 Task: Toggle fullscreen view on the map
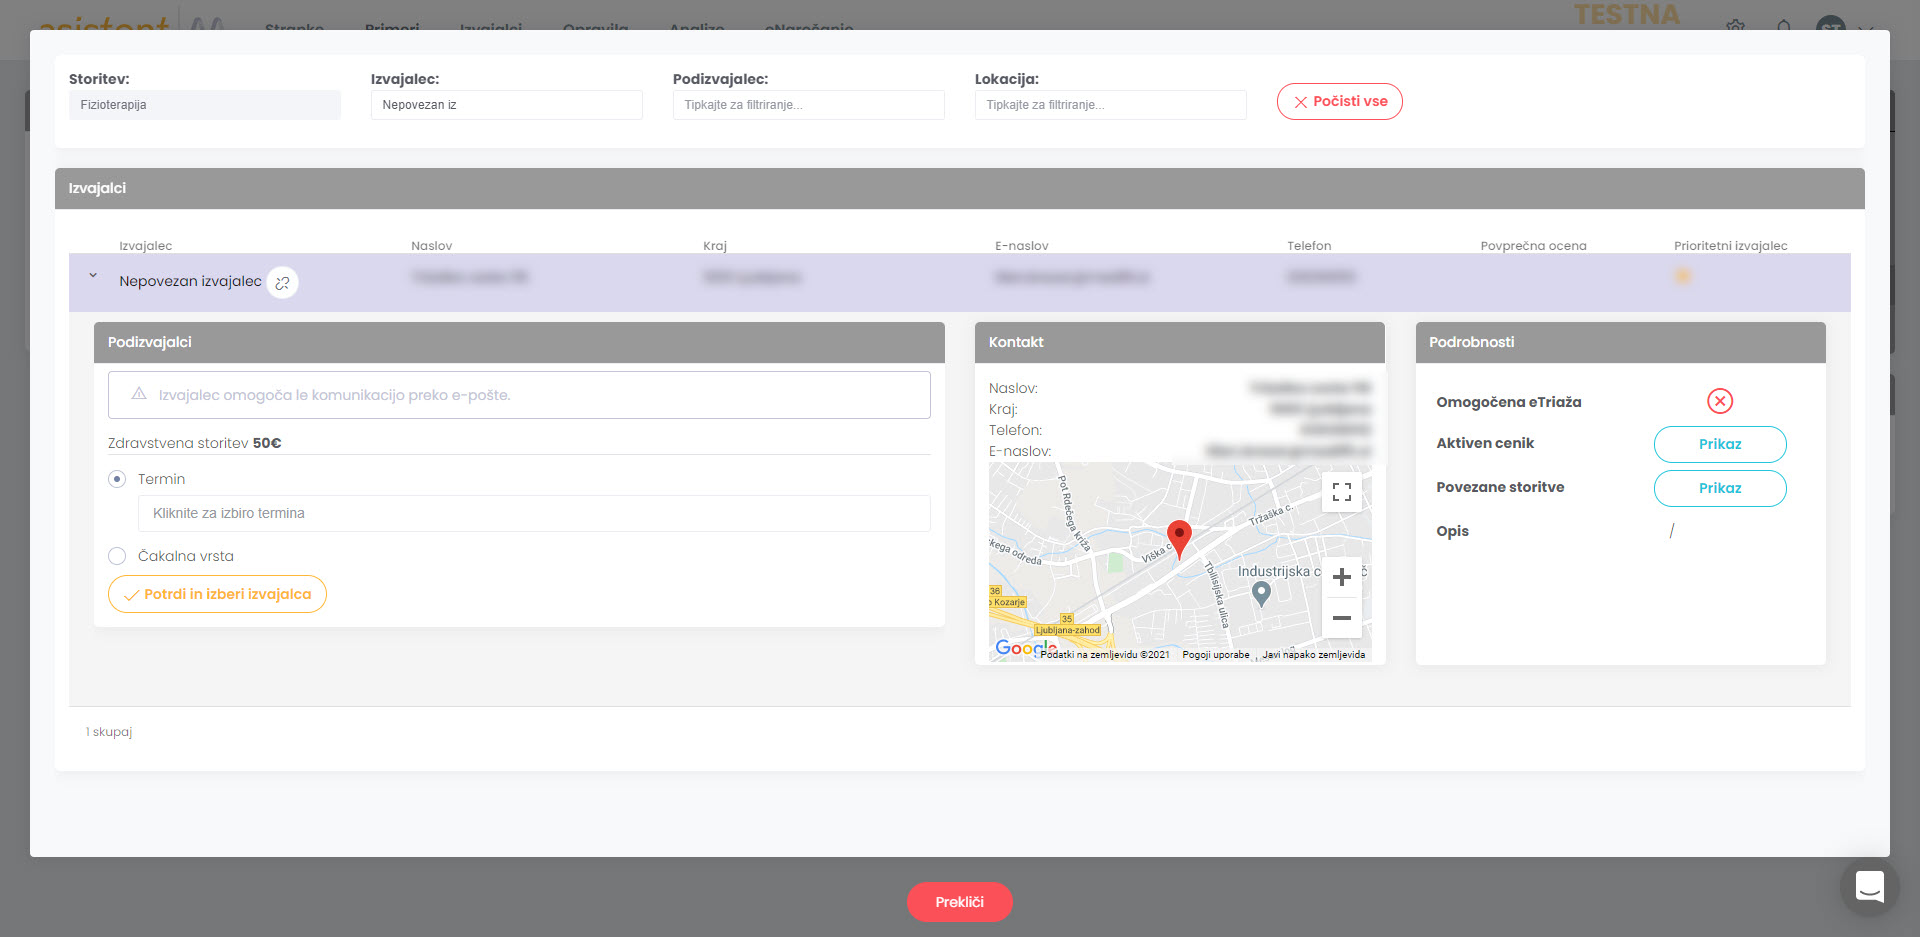pyautogui.click(x=1341, y=492)
